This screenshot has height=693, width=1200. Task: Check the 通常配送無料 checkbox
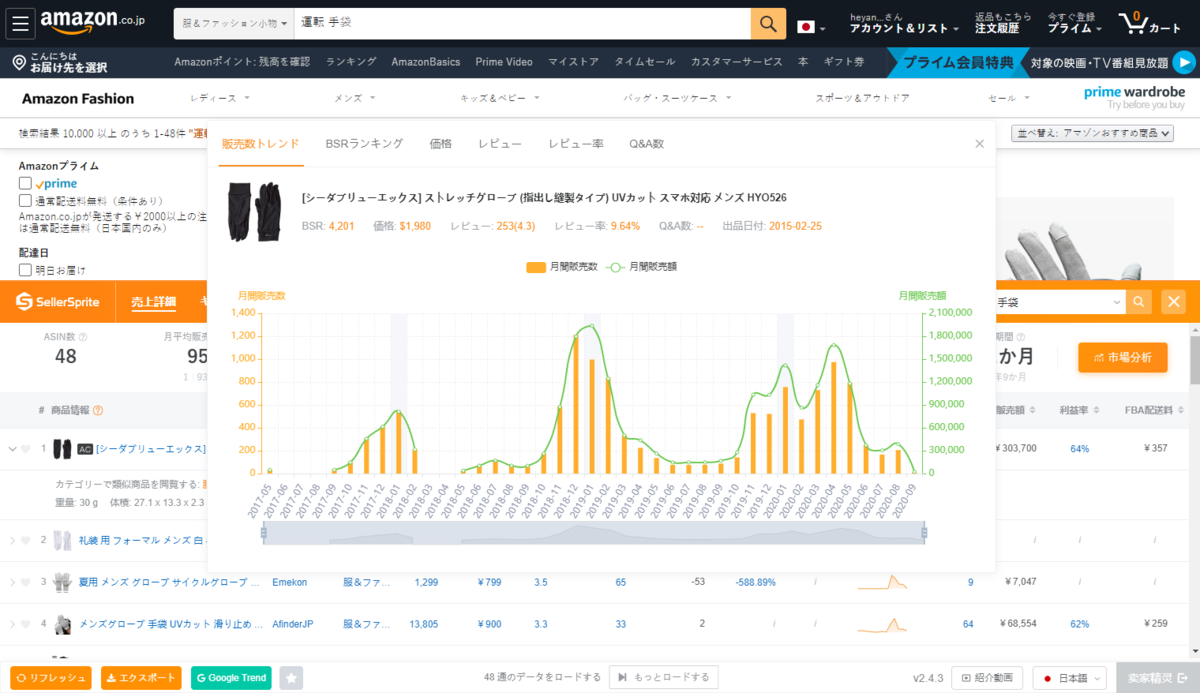pyautogui.click(x=26, y=200)
